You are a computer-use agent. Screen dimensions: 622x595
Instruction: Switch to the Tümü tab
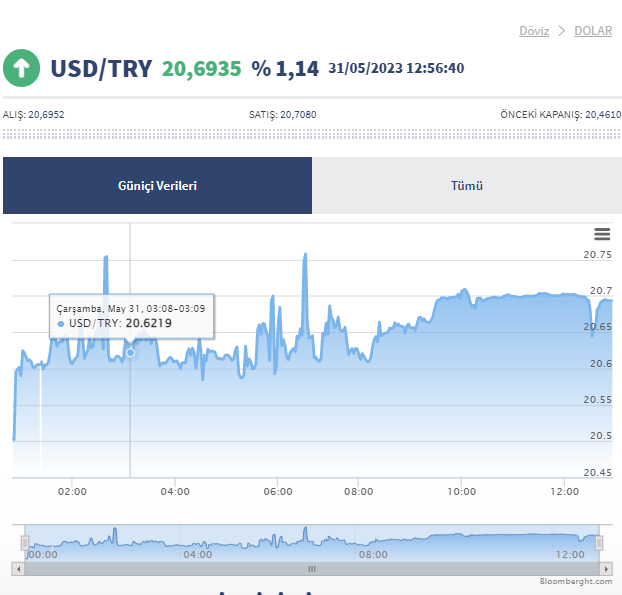pyautogui.click(x=467, y=186)
